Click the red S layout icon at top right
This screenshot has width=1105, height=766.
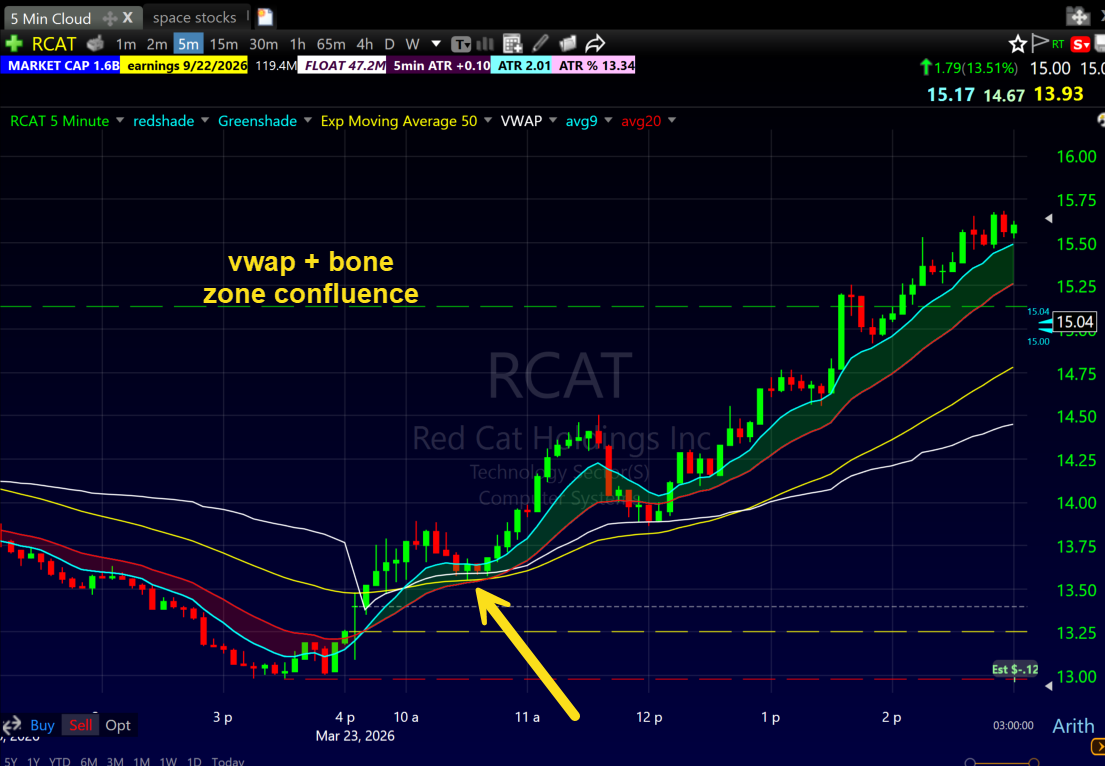tap(1081, 44)
